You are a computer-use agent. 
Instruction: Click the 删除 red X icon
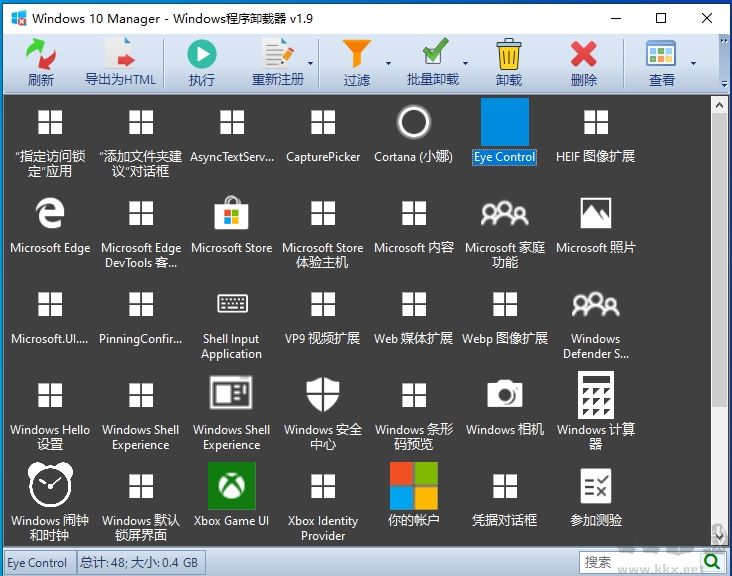tap(584, 54)
